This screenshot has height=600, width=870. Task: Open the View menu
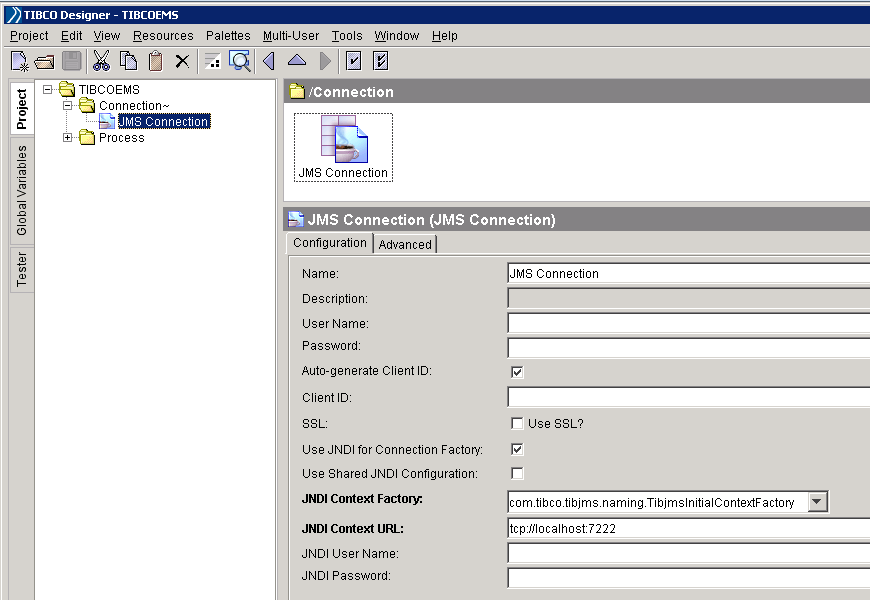point(107,36)
